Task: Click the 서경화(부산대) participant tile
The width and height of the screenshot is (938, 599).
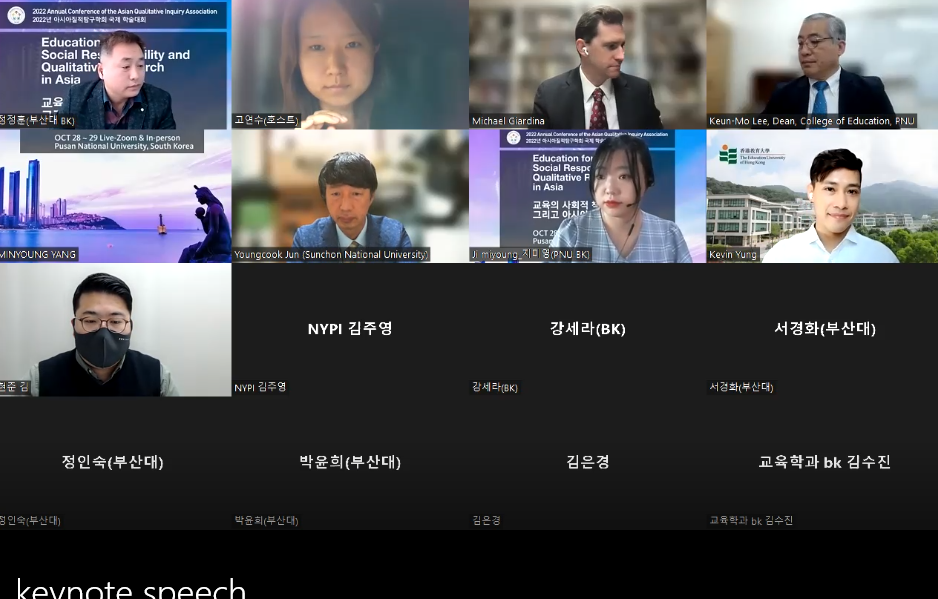Action: 822,330
